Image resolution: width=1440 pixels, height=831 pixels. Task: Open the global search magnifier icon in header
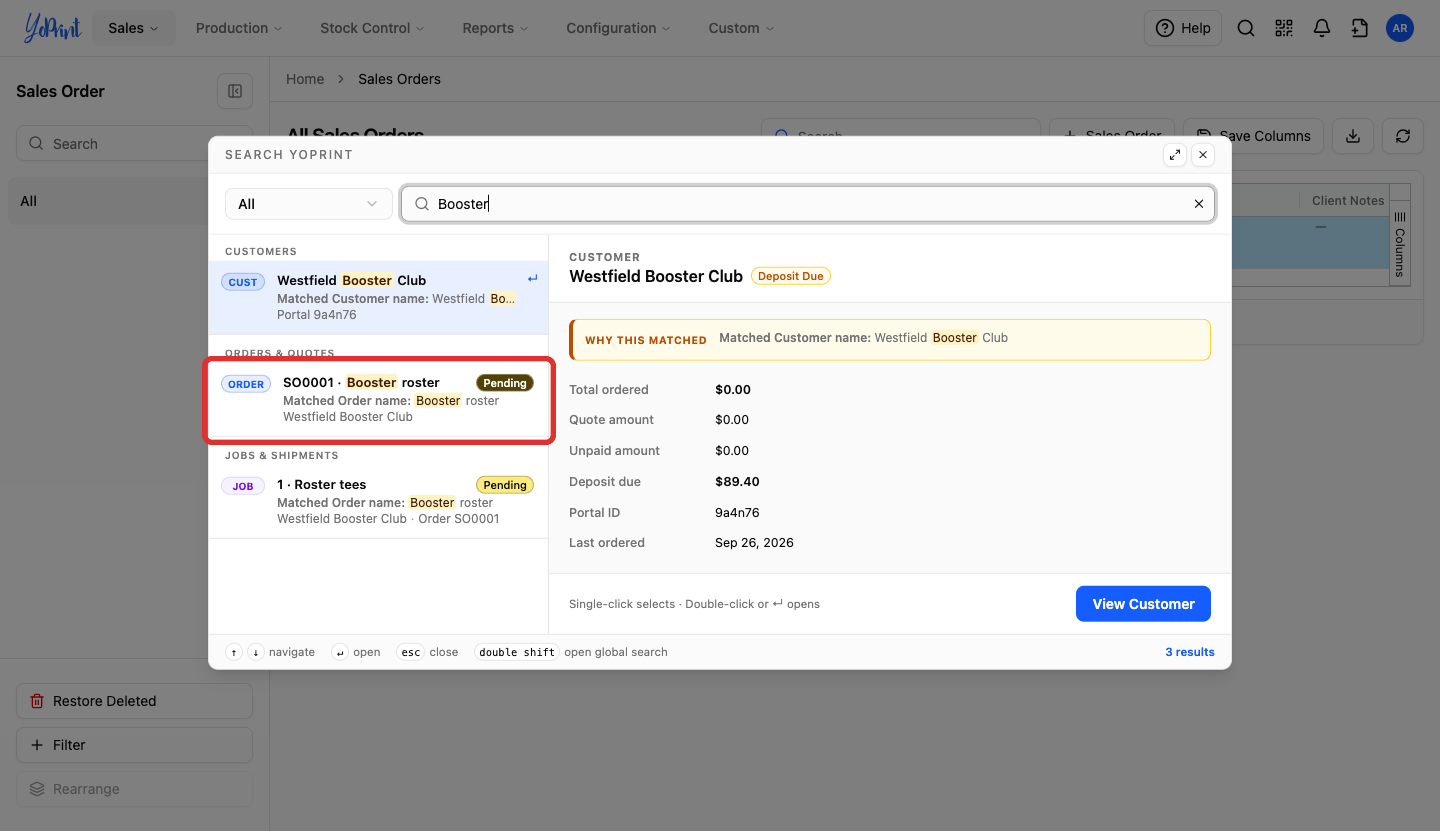tap(1246, 28)
